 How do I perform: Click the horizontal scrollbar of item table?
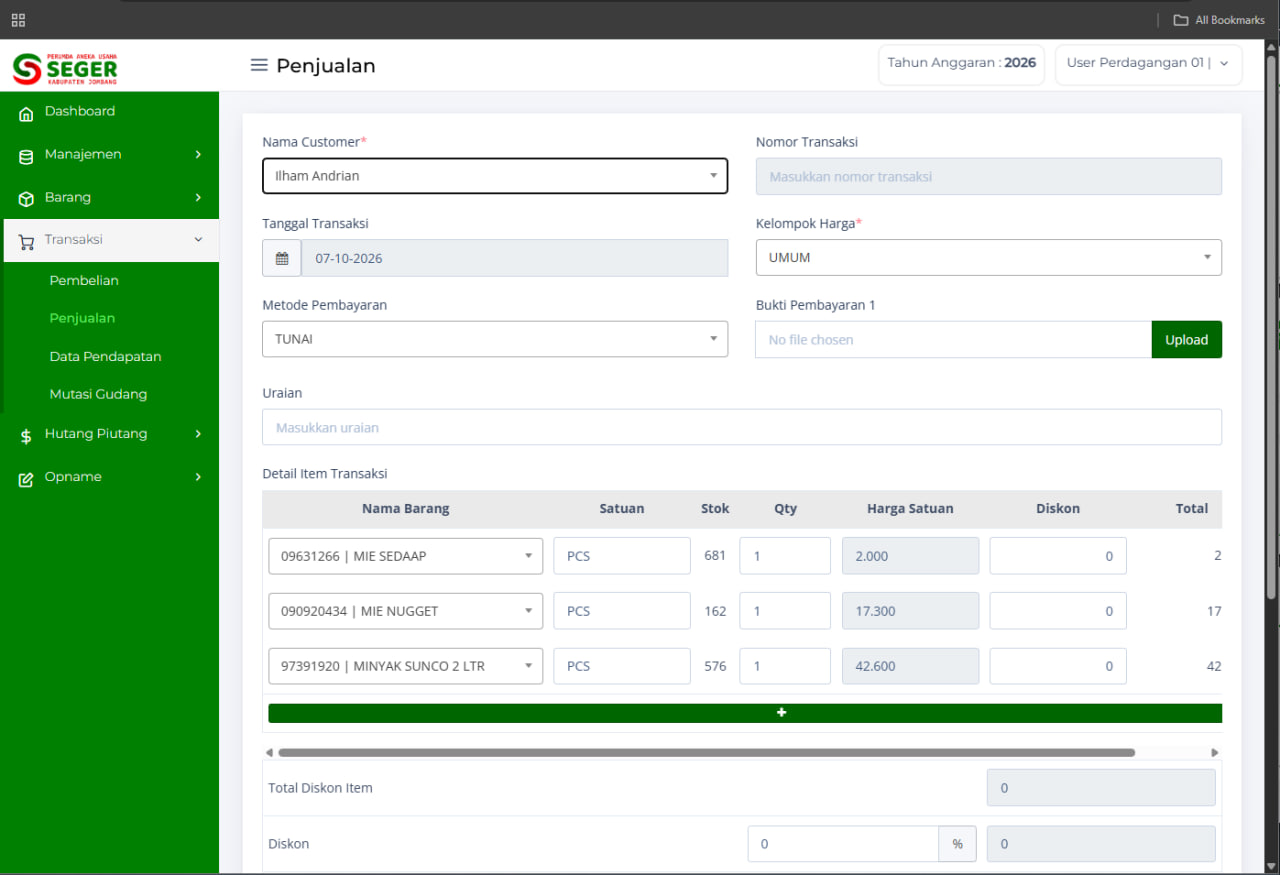pyautogui.click(x=707, y=752)
